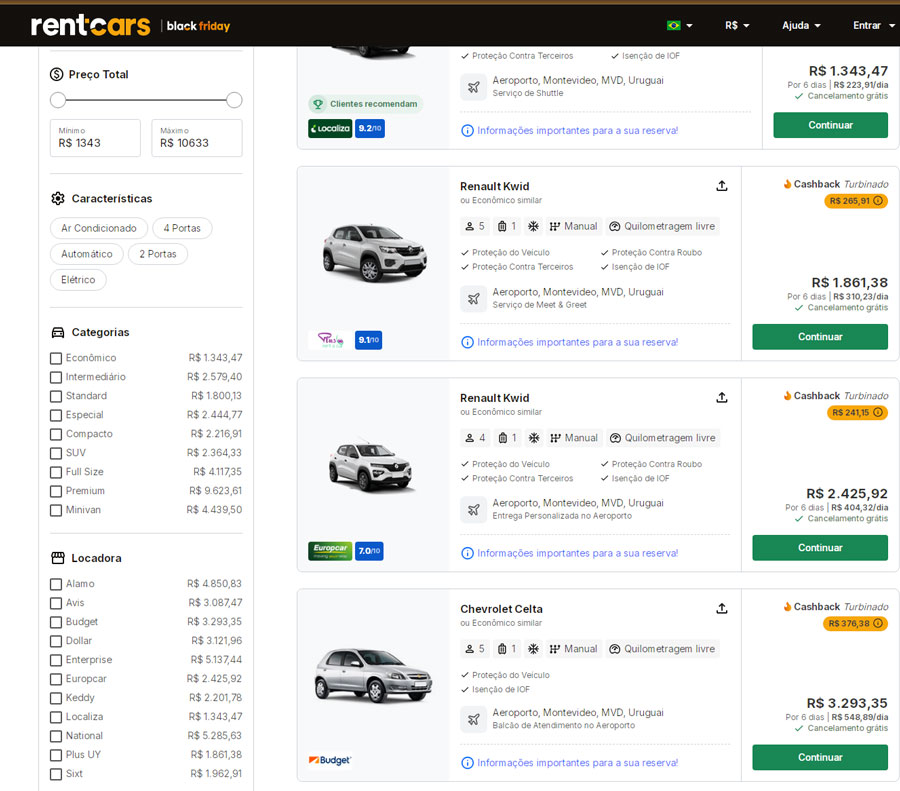
Task: Click the Localiza supplier logo
Action: pos(329,128)
